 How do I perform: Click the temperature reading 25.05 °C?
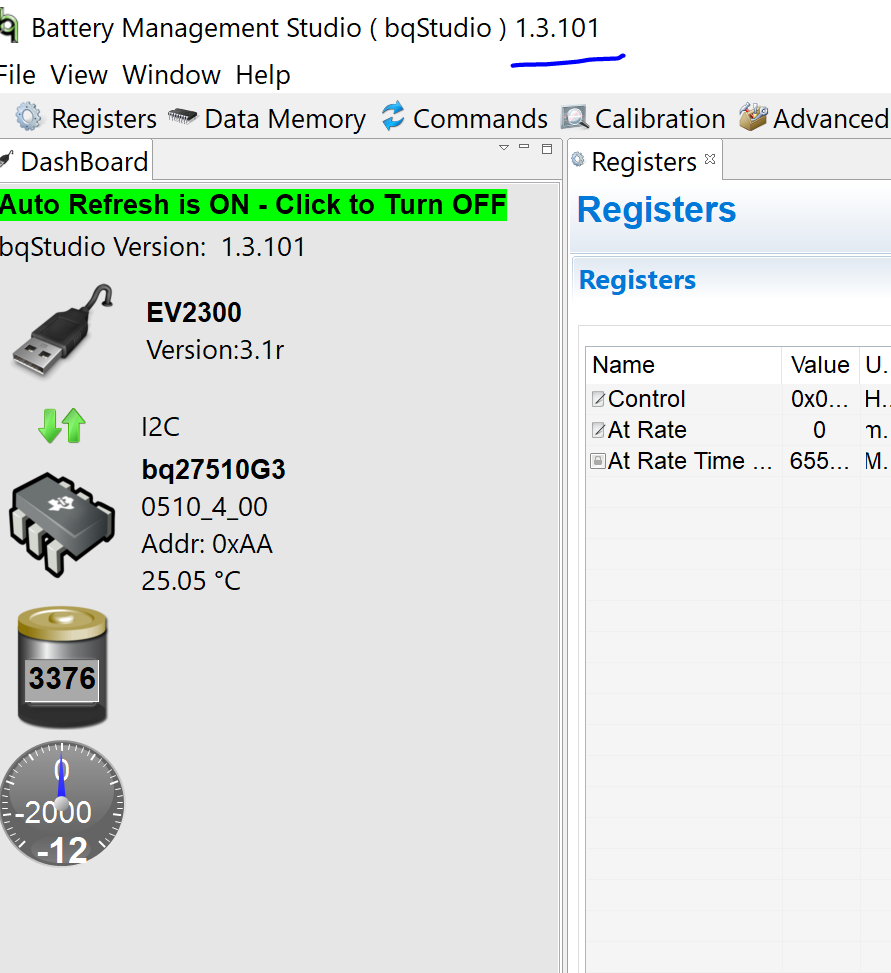tap(190, 581)
